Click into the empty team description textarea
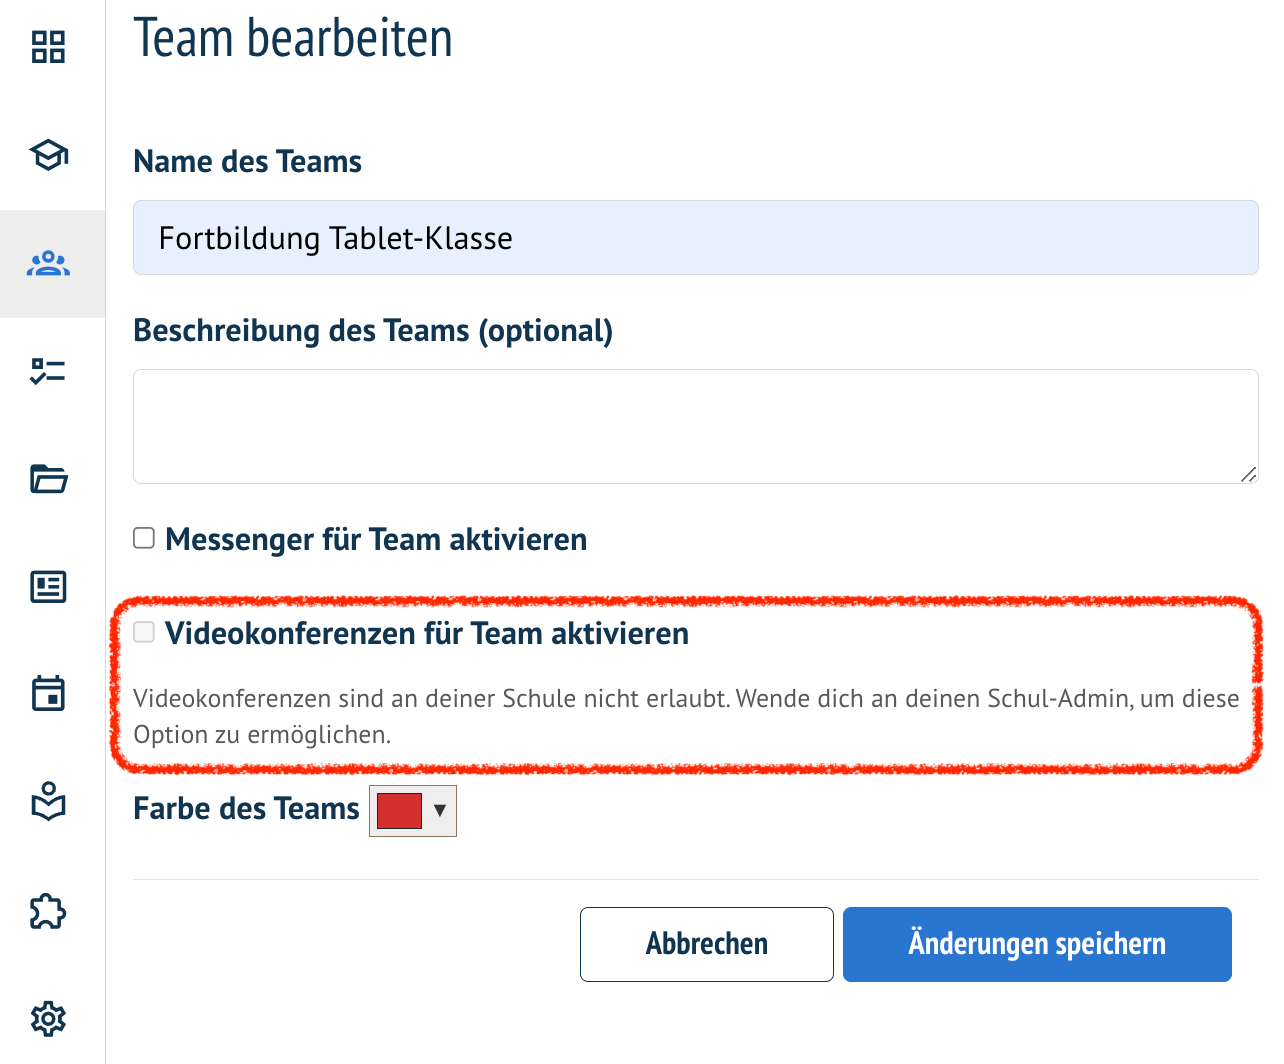The width and height of the screenshot is (1284, 1064). tap(695, 426)
